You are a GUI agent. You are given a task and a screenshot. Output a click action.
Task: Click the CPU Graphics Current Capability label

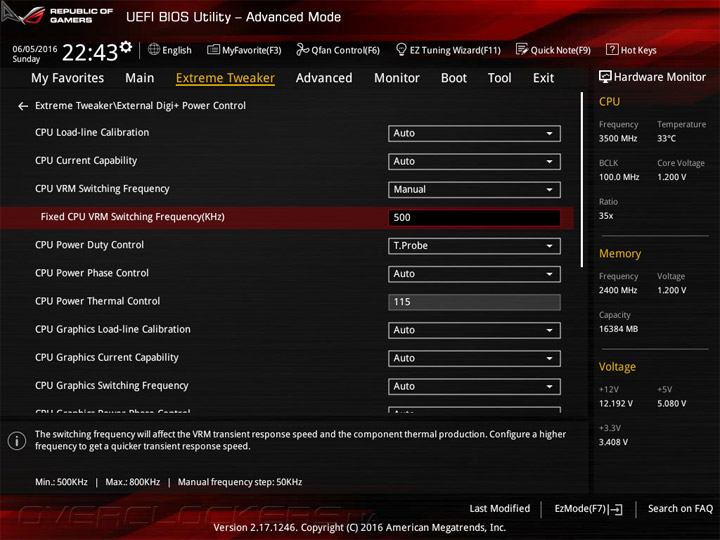pos(107,358)
